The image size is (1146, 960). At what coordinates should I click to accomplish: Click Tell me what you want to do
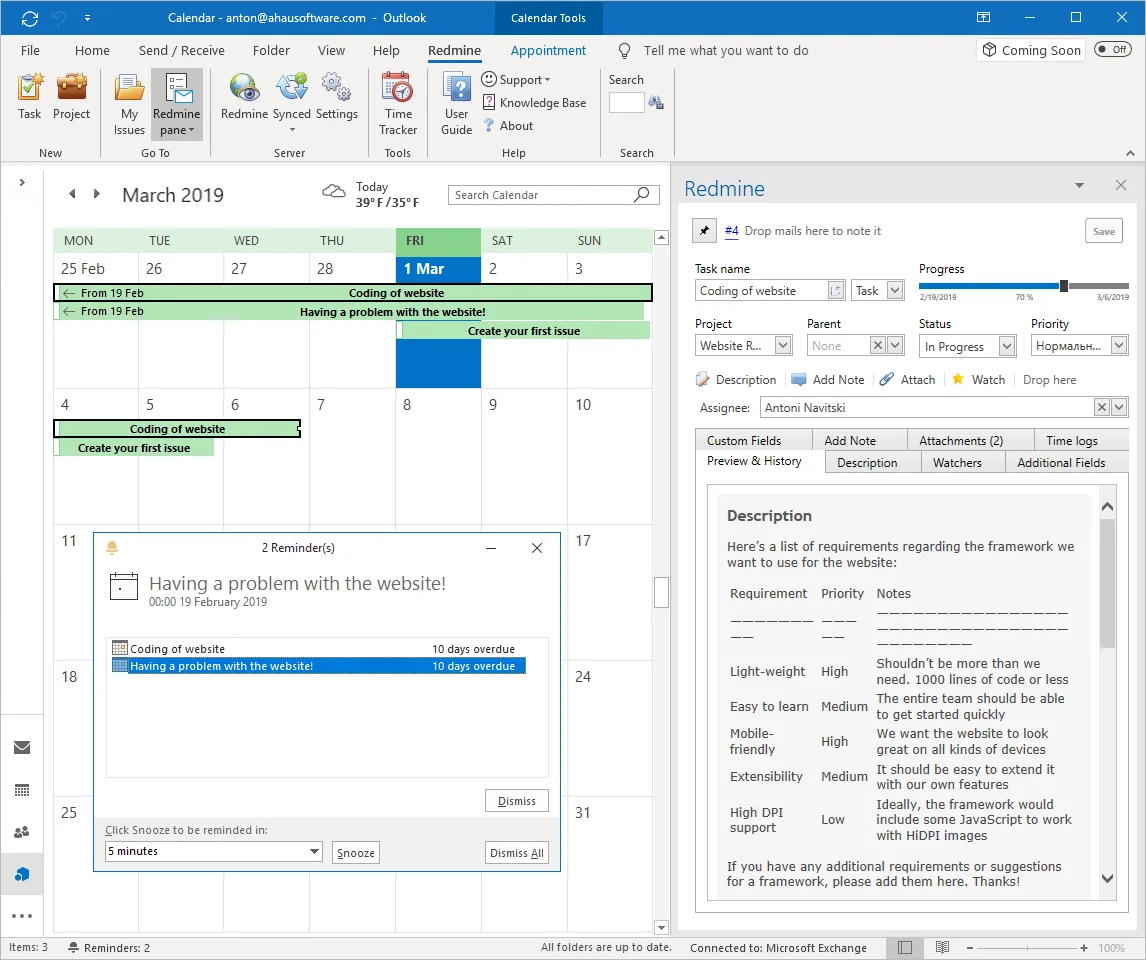725,50
